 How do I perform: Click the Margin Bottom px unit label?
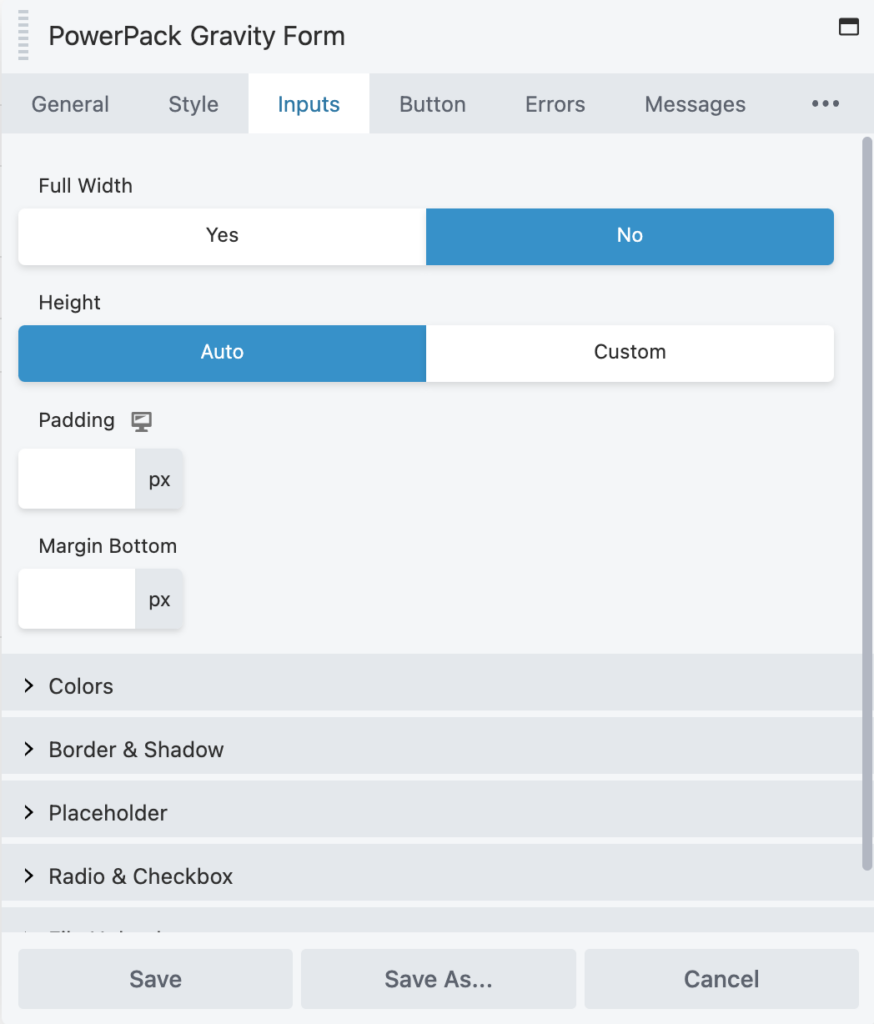point(159,599)
